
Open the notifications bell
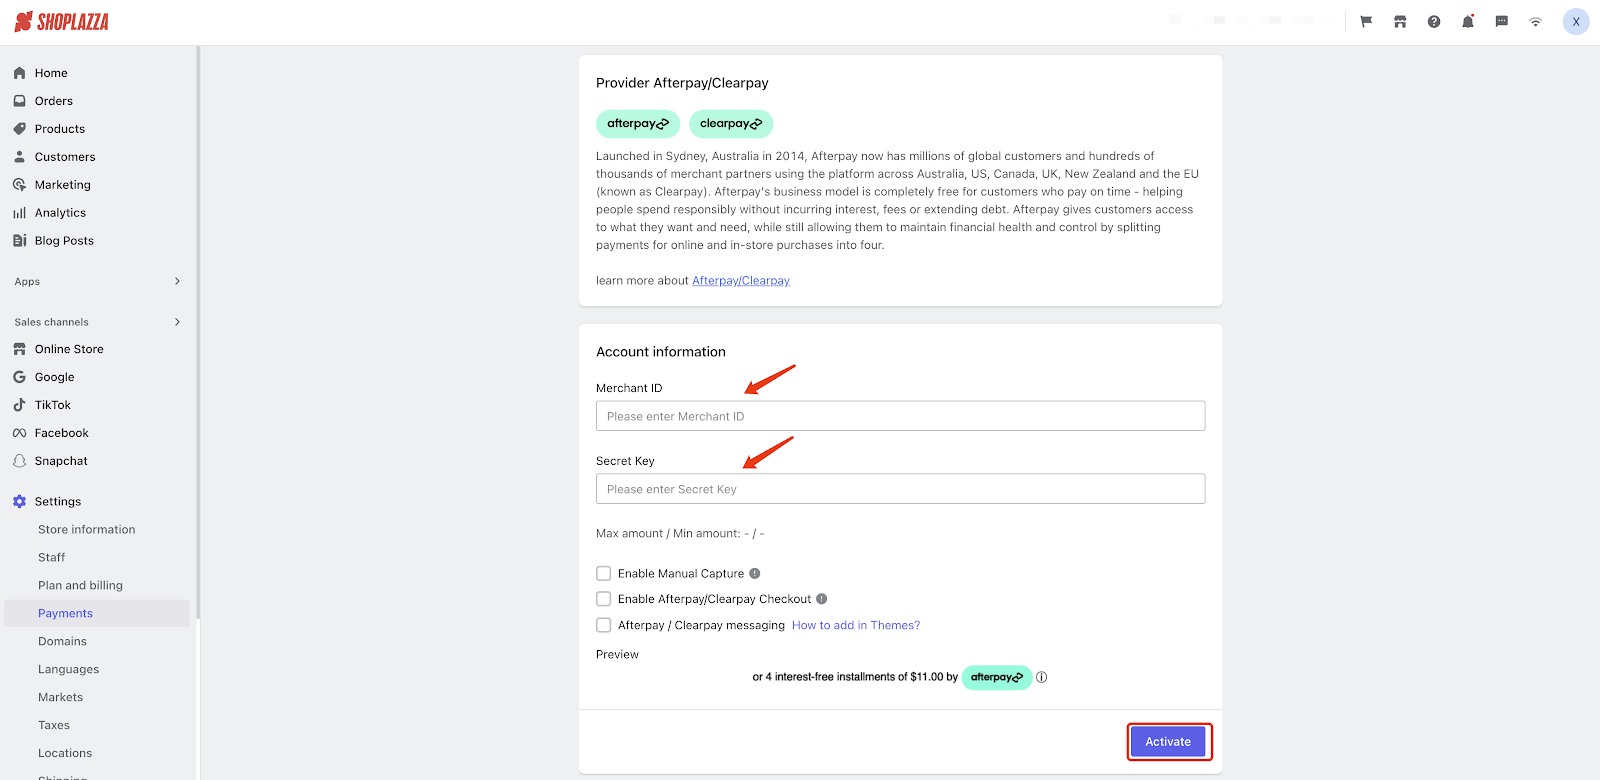(x=1468, y=22)
